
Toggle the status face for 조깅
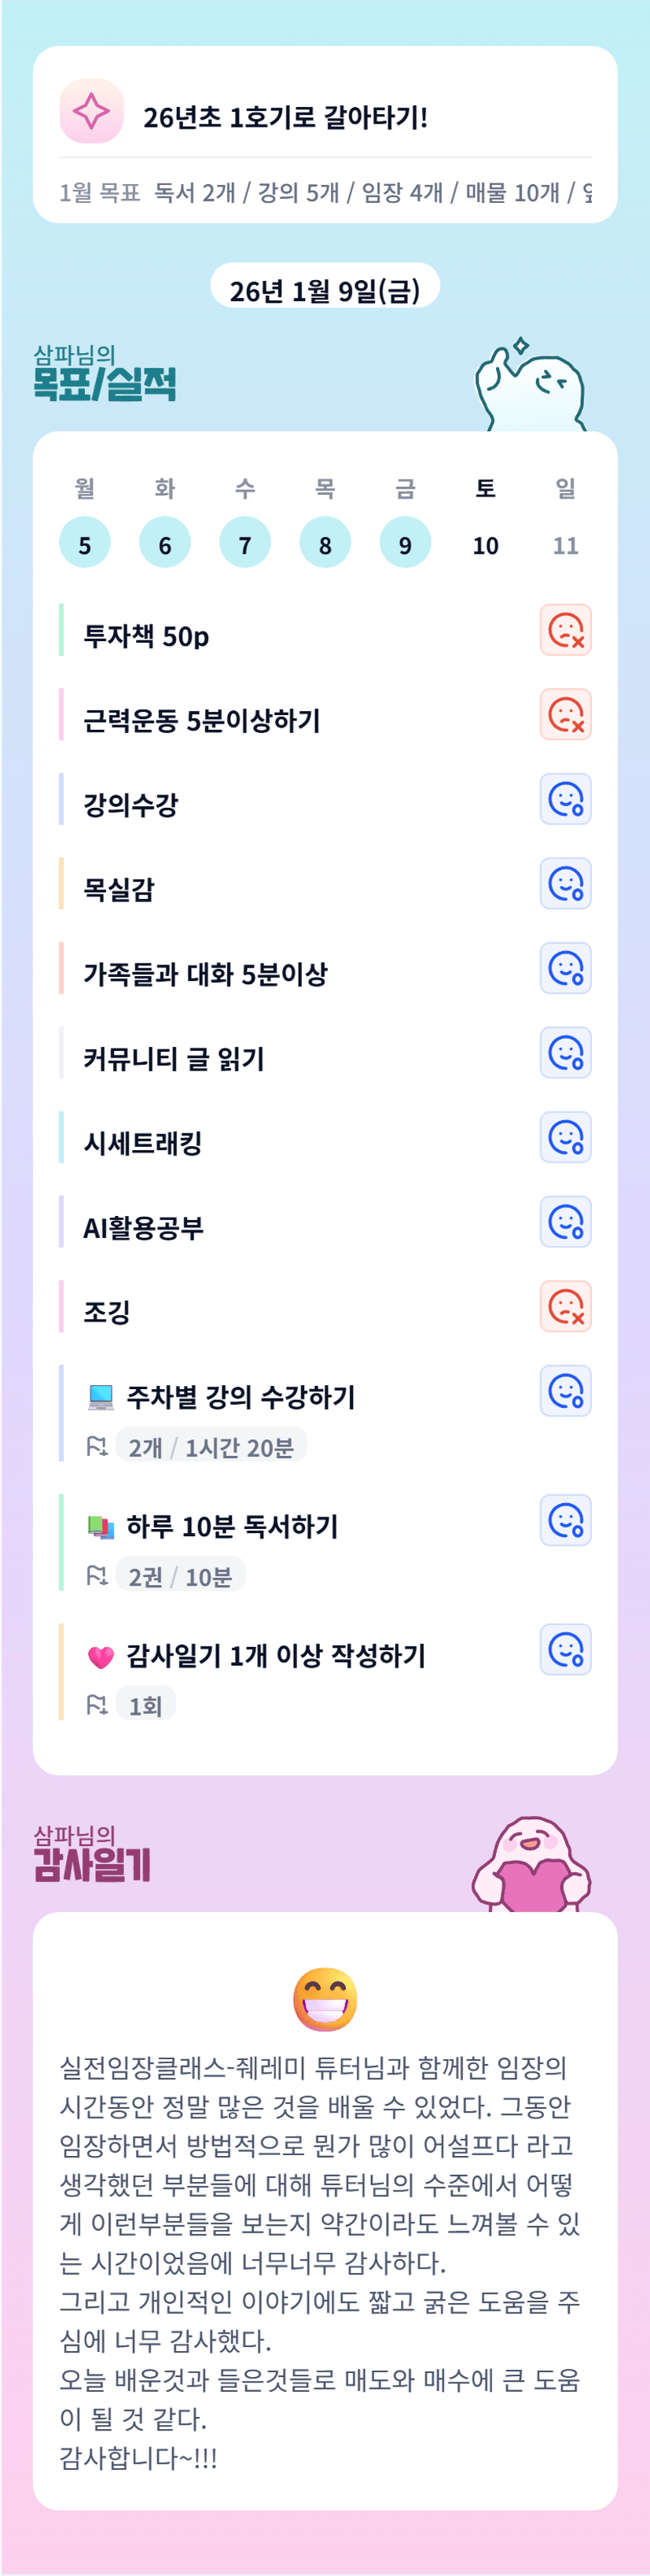coord(565,1306)
